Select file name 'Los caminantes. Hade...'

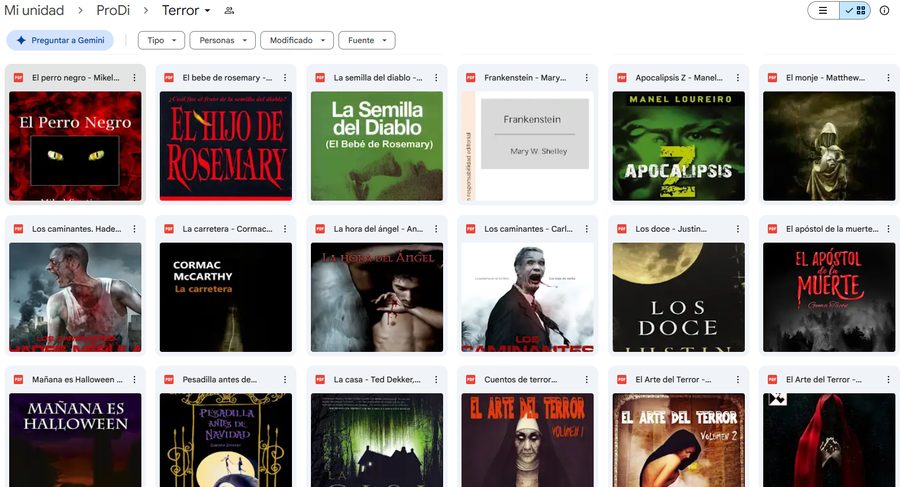click(76, 229)
